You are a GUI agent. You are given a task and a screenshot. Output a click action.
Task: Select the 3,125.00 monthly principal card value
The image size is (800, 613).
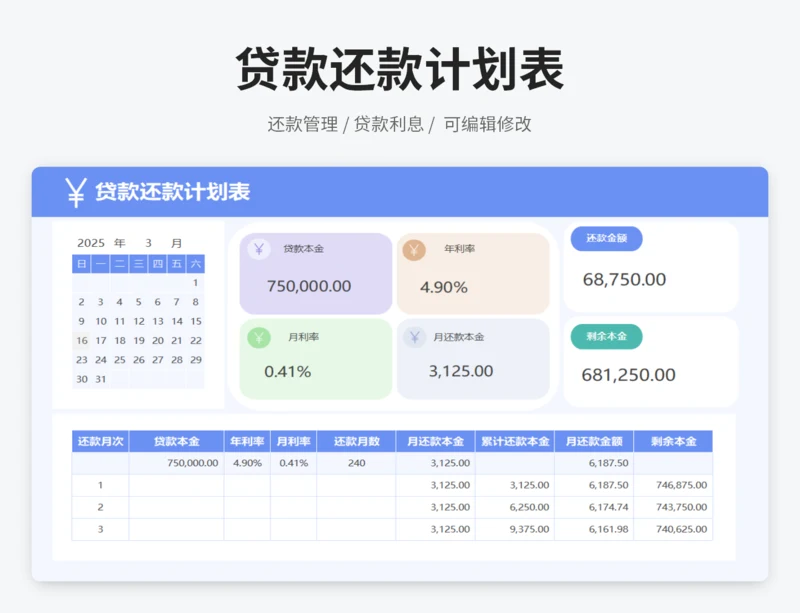click(461, 371)
